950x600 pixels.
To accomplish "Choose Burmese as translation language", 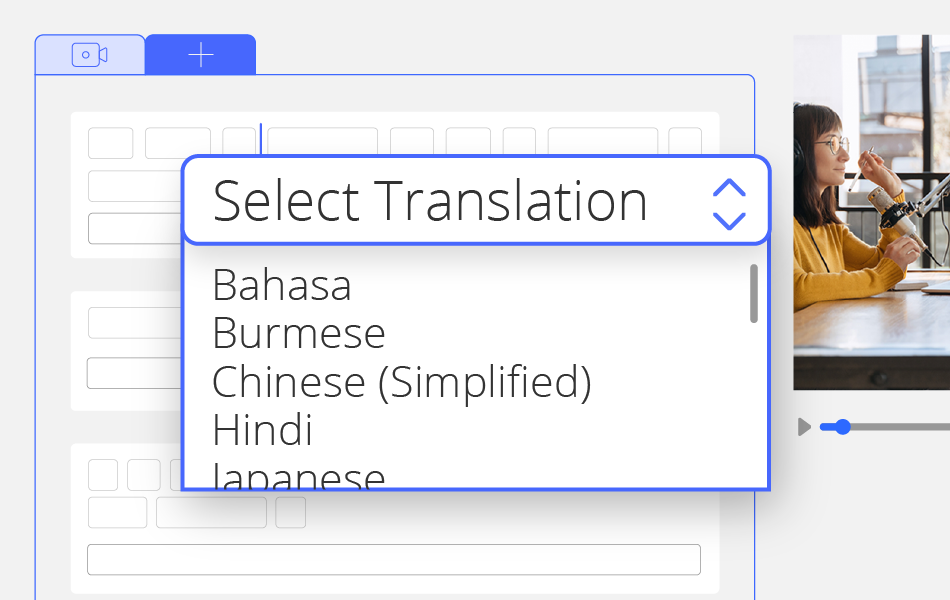I will click(x=299, y=333).
